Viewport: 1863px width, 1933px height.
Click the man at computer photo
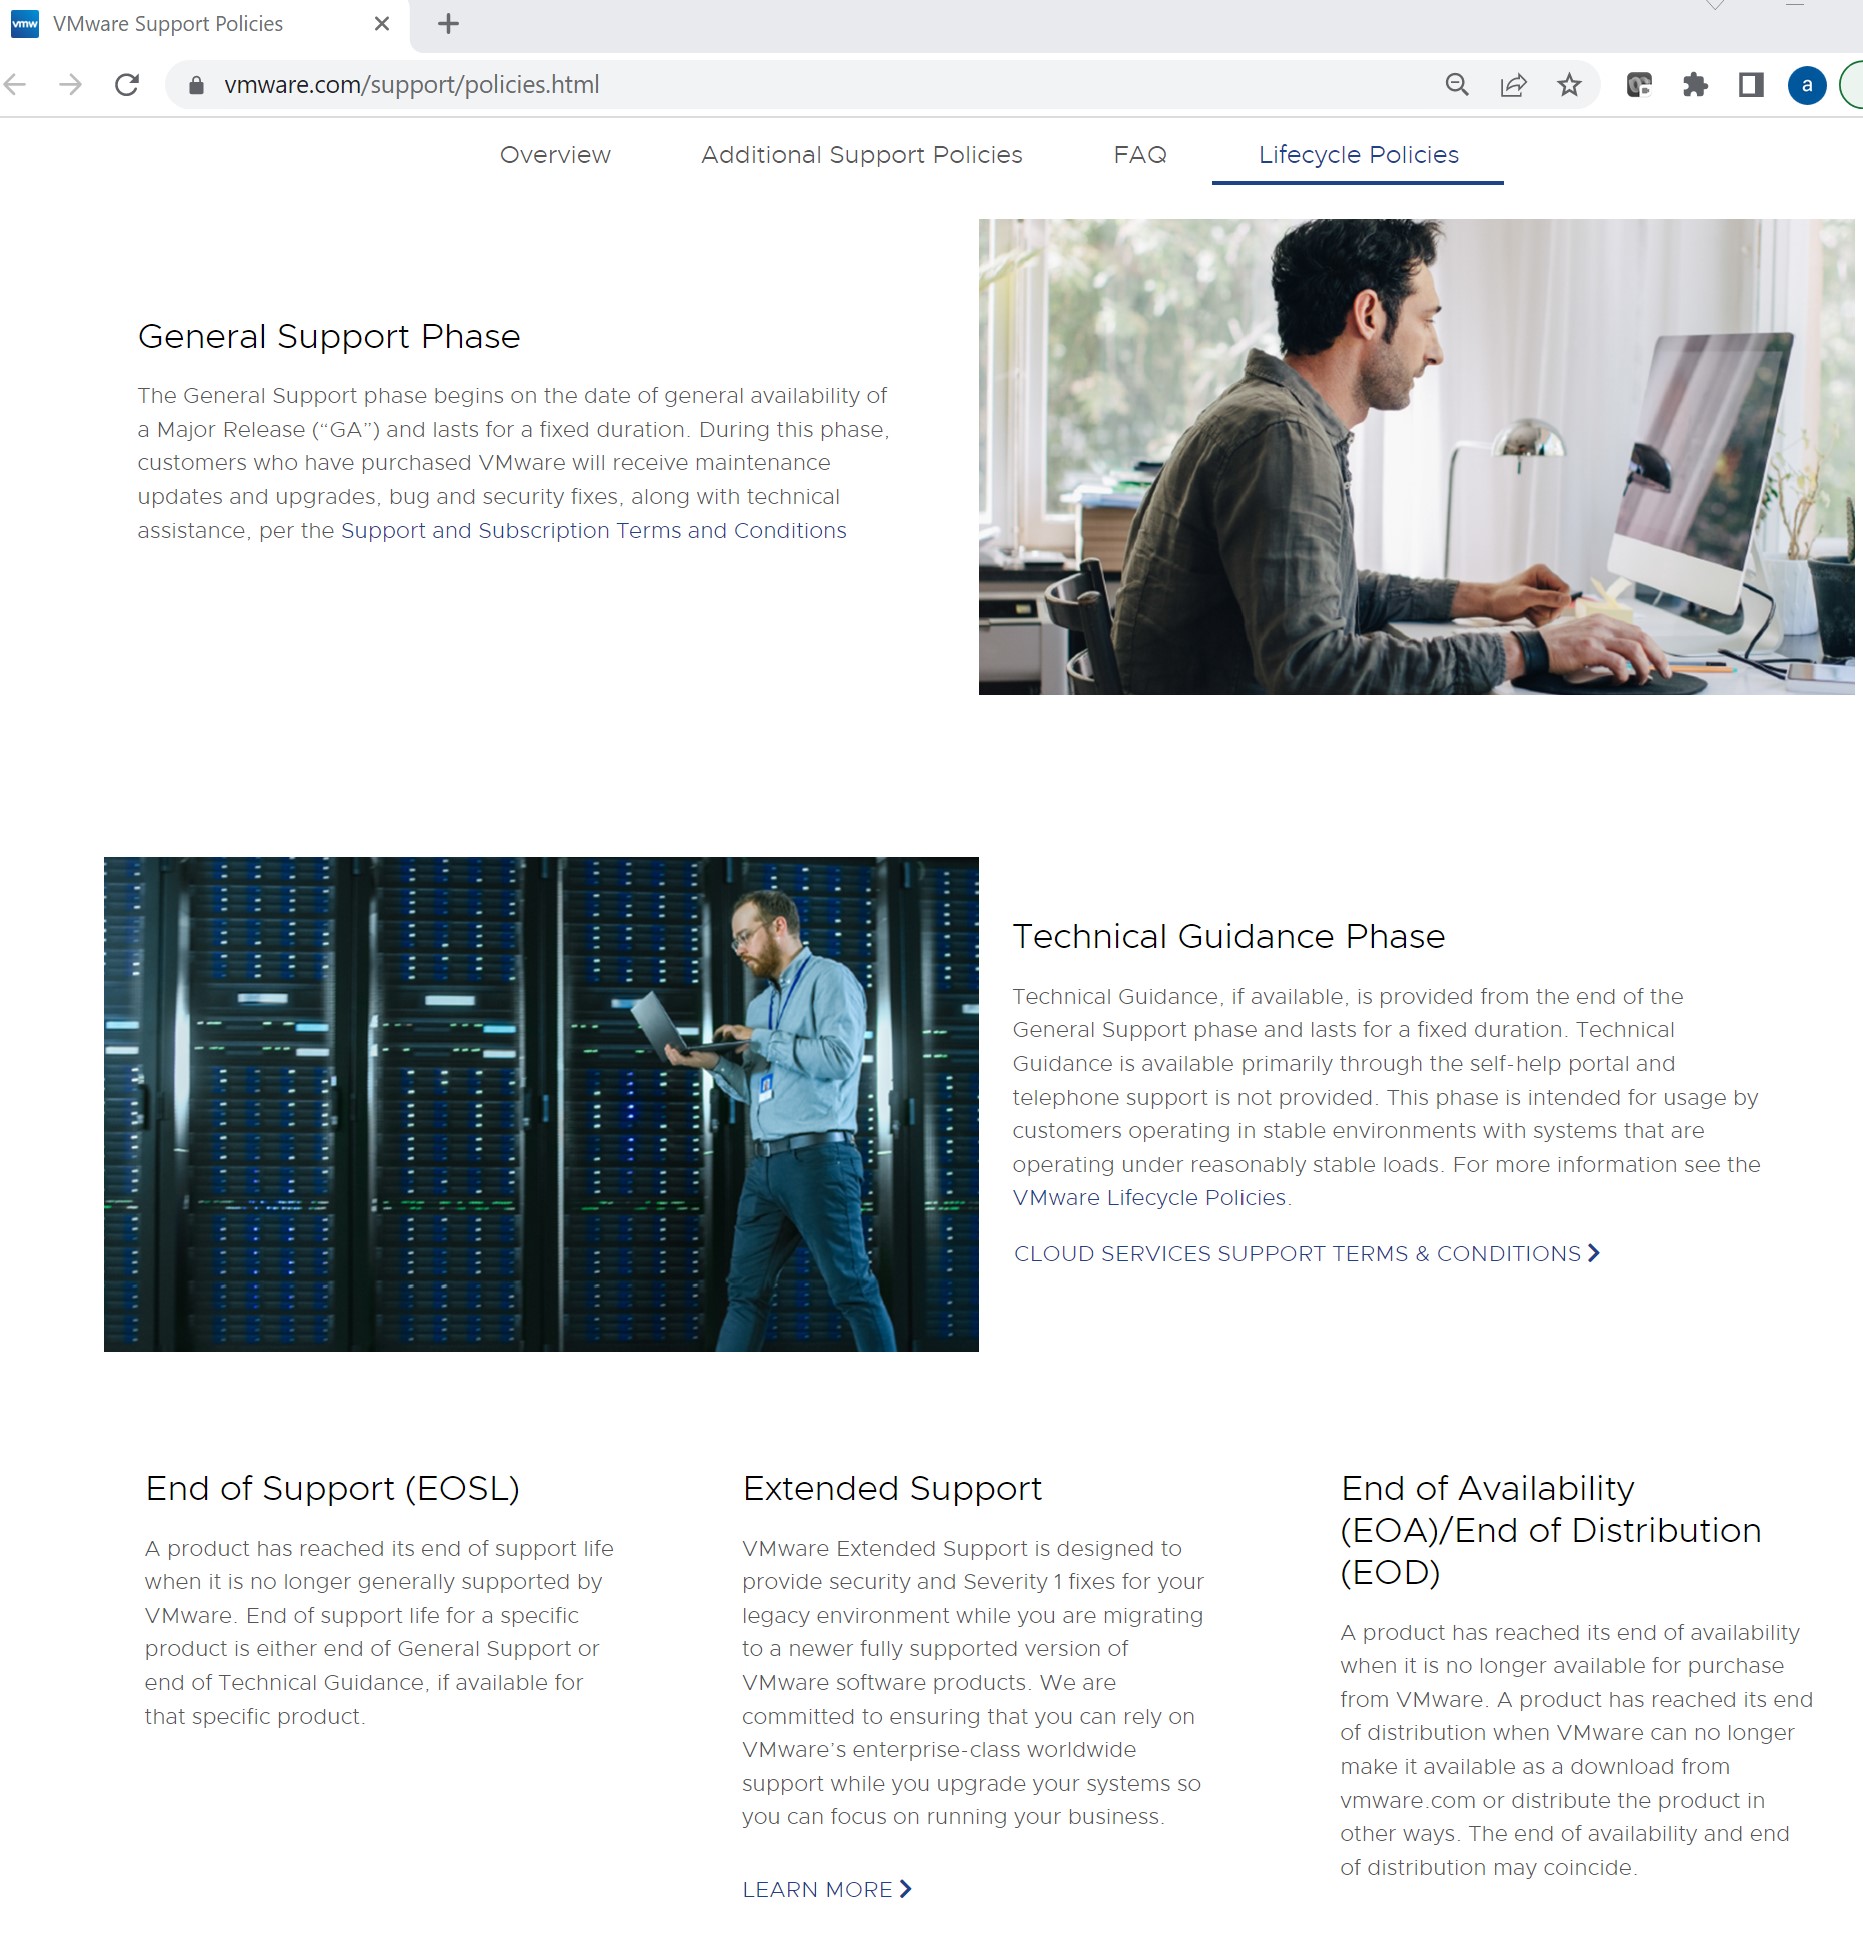click(1416, 457)
